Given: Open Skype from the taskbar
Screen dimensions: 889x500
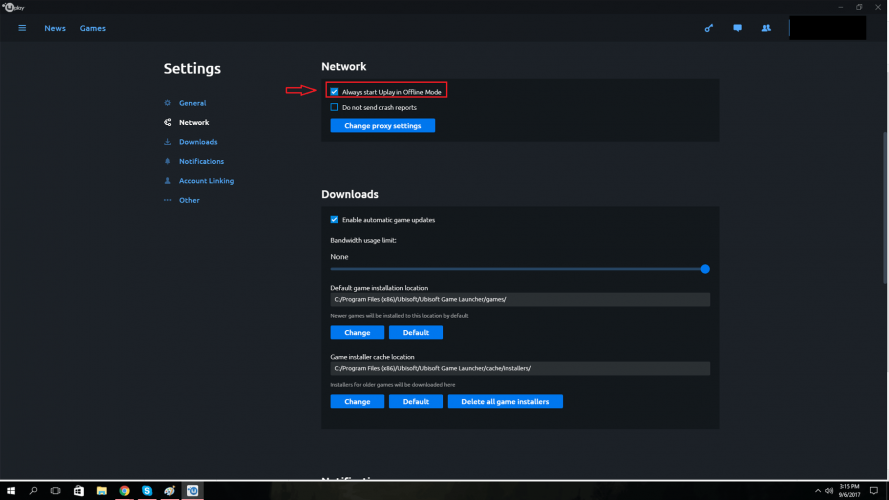Looking at the screenshot, I should pos(147,491).
